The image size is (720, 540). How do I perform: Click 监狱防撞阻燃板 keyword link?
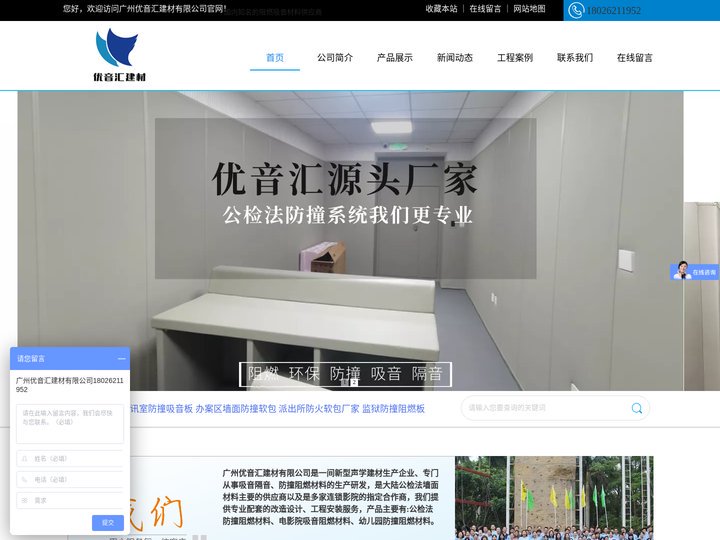(x=393, y=409)
